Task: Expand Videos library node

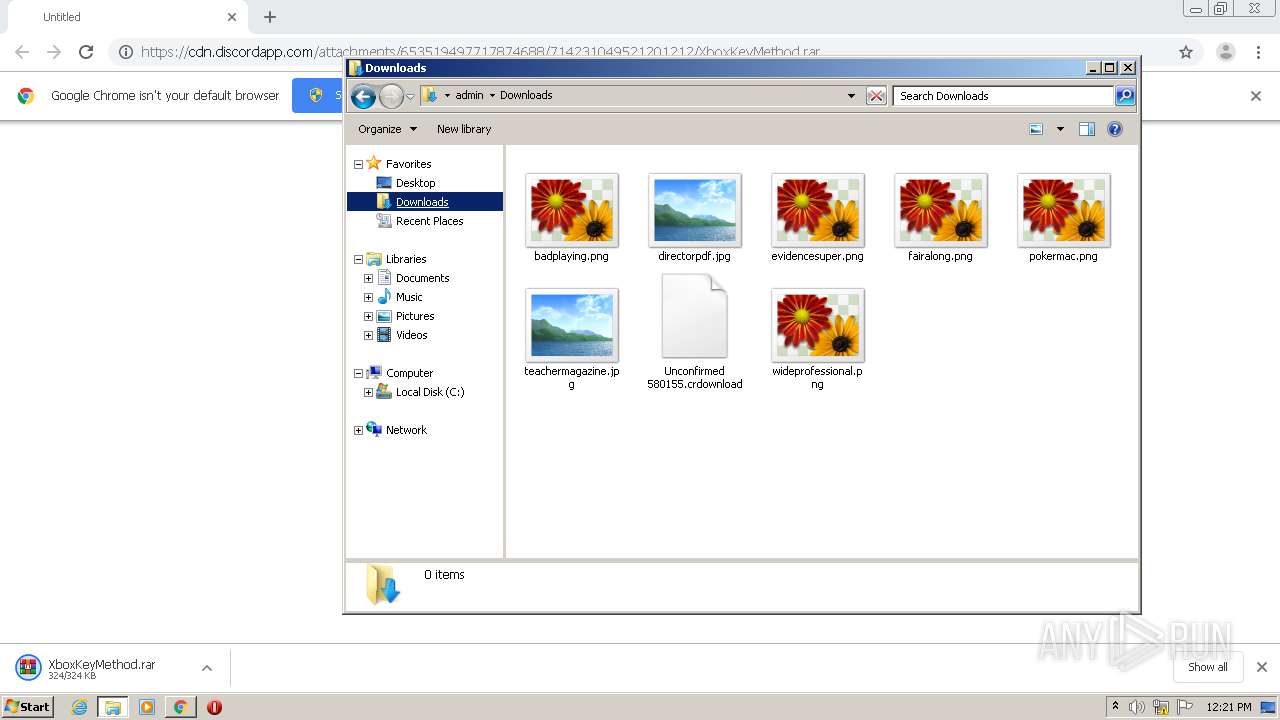Action: tap(368, 335)
